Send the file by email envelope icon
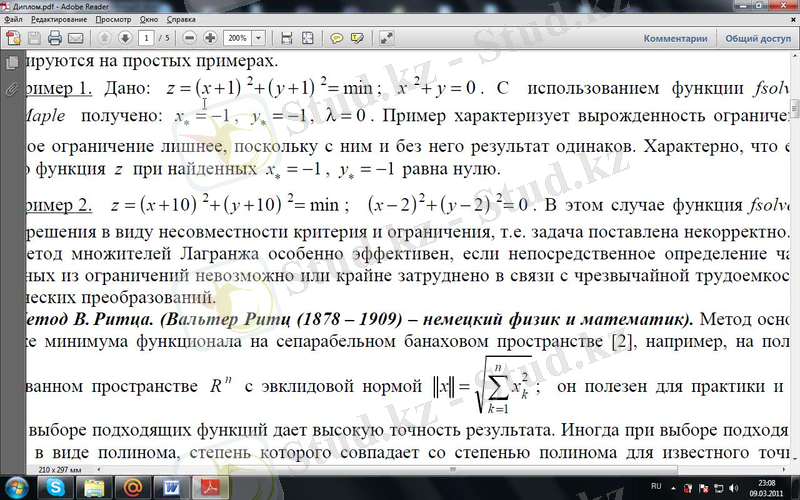Image resolution: width=800 pixels, height=500 pixels. click(x=76, y=38)
